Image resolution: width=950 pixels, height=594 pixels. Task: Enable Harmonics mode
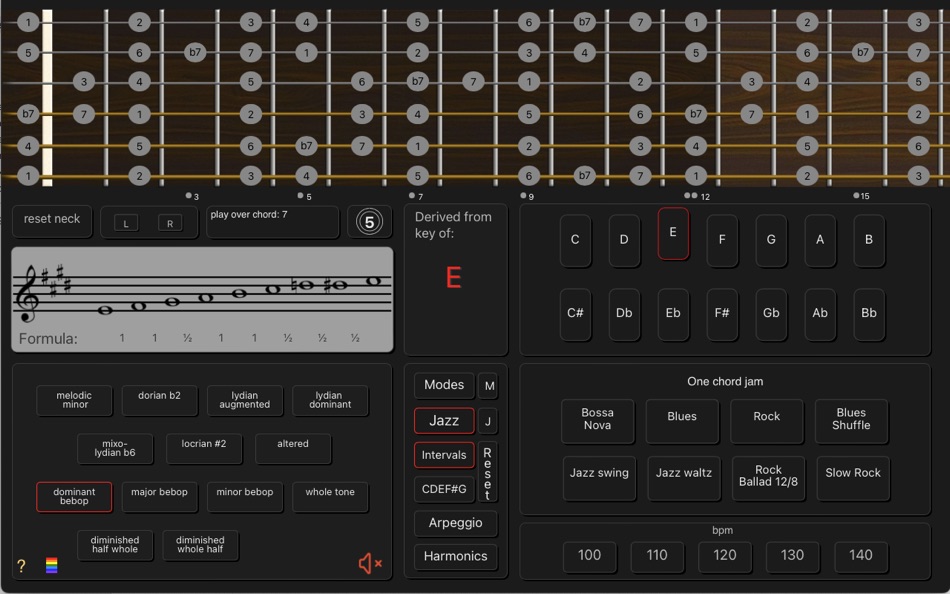tap(456, 556)
